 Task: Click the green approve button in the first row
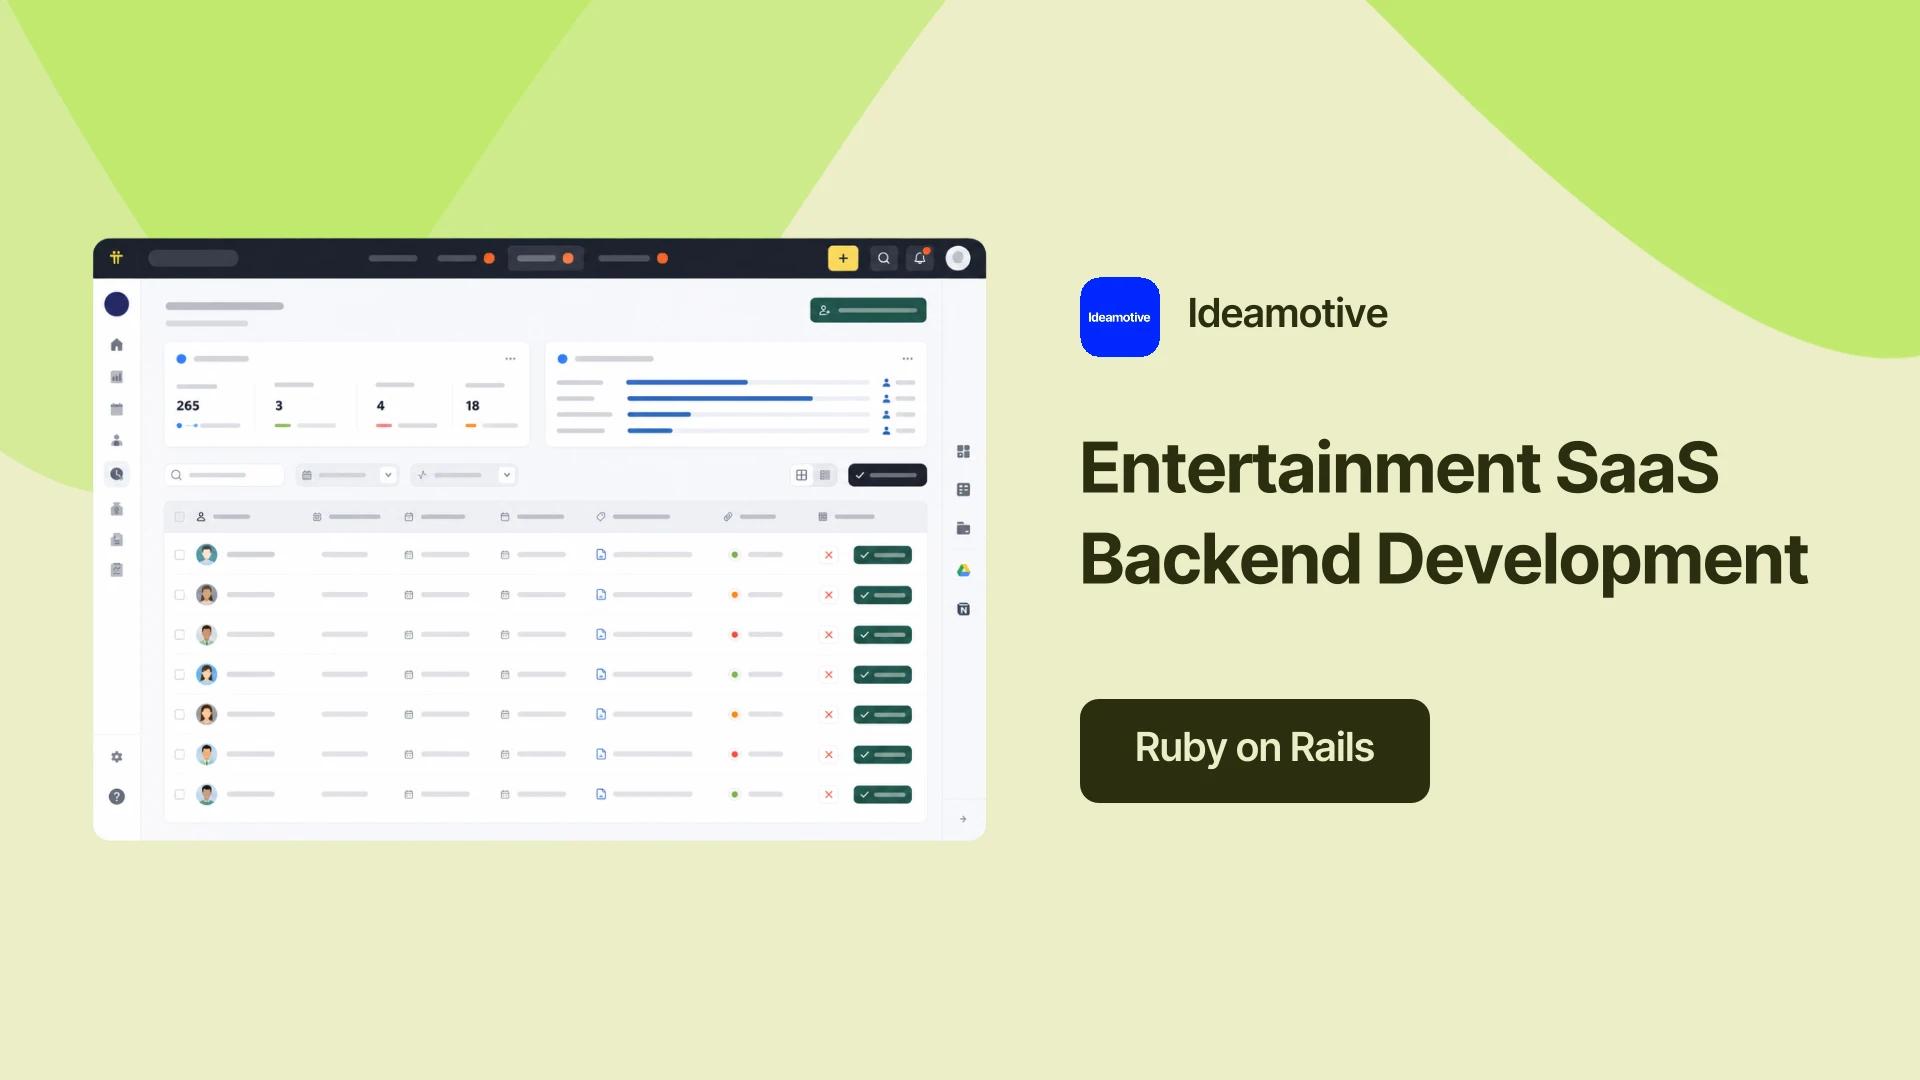[x=882, y=555]
